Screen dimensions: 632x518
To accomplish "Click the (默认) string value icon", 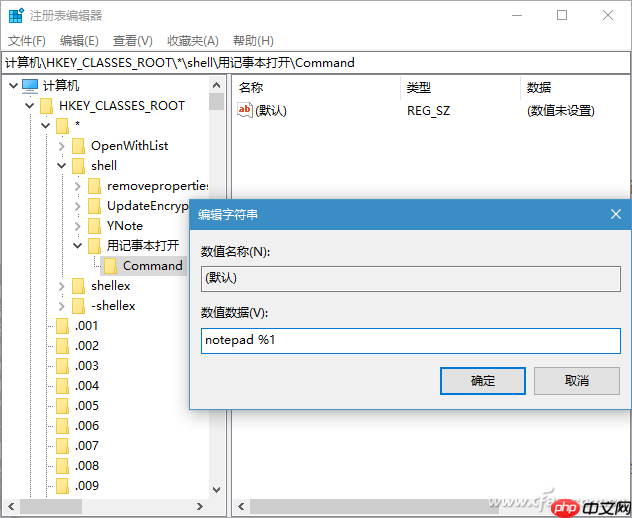I will [x=245, y=110].
